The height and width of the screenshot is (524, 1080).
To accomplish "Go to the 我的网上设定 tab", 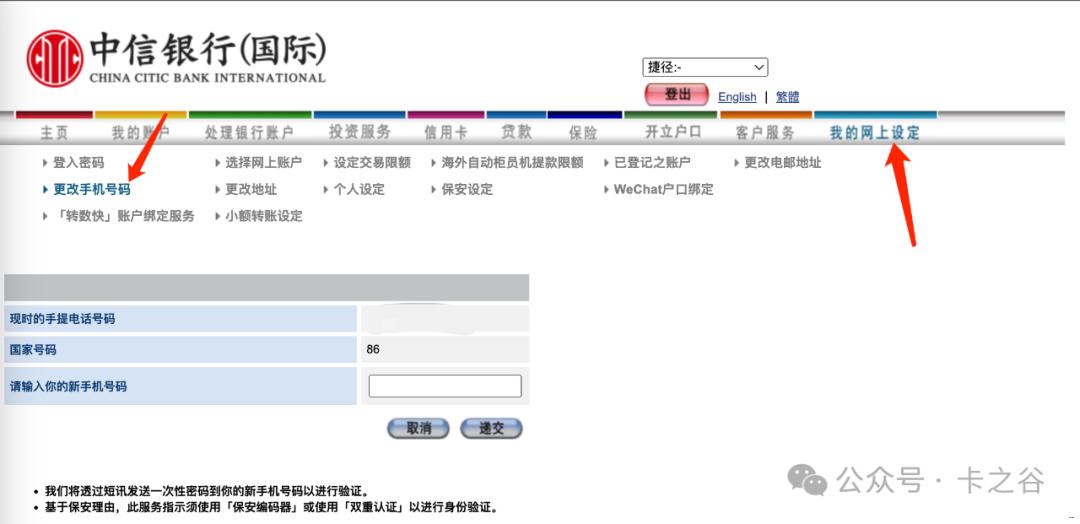I will pos(874,133).
